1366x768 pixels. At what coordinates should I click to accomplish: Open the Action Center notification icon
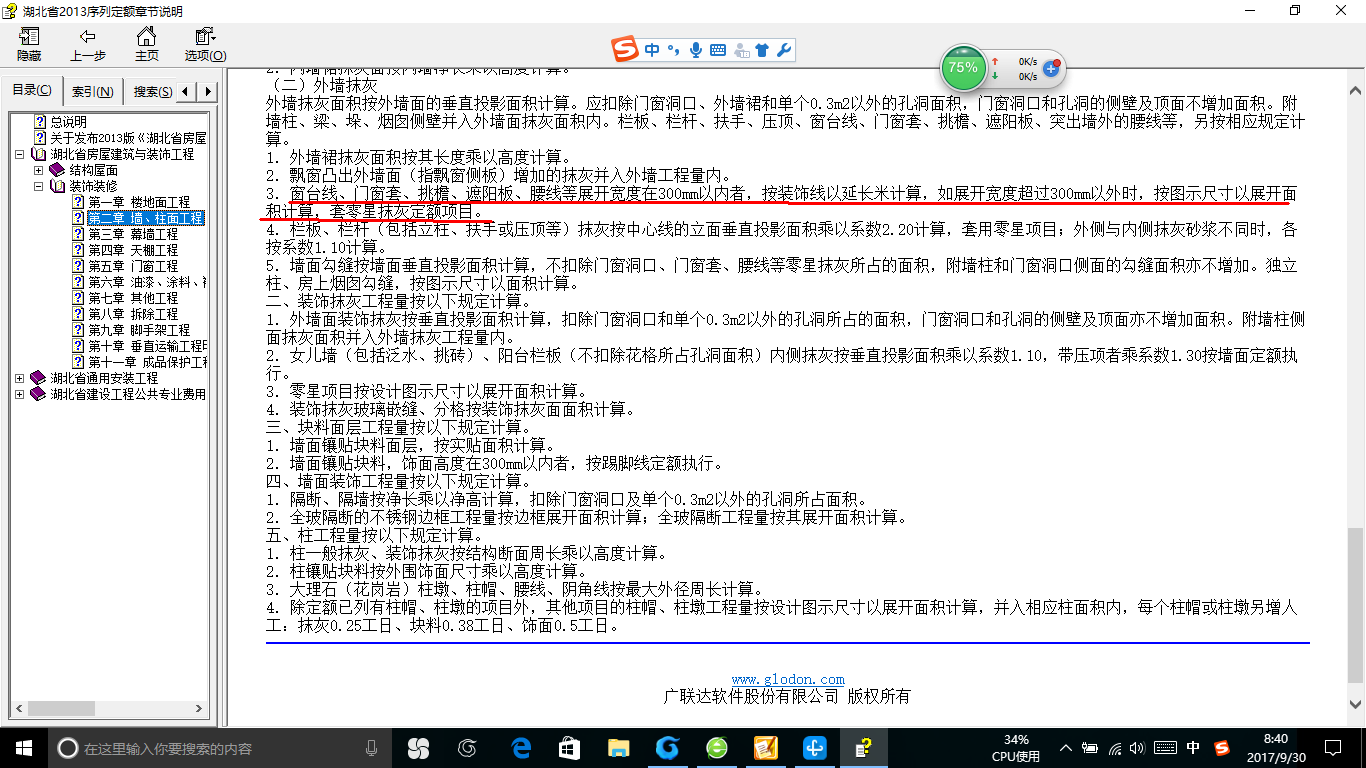(1332, 748)
